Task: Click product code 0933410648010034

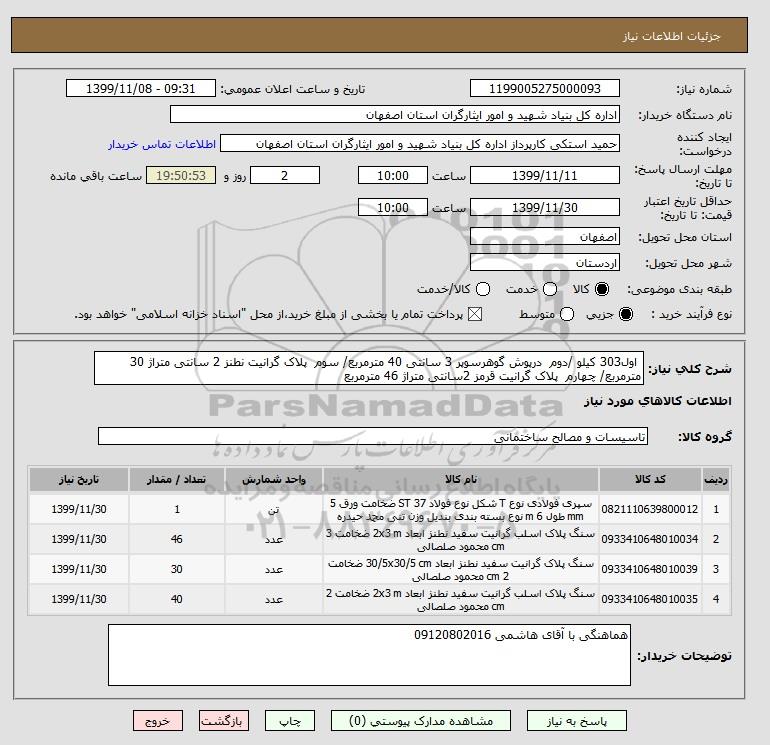Action: coord(650,539)
